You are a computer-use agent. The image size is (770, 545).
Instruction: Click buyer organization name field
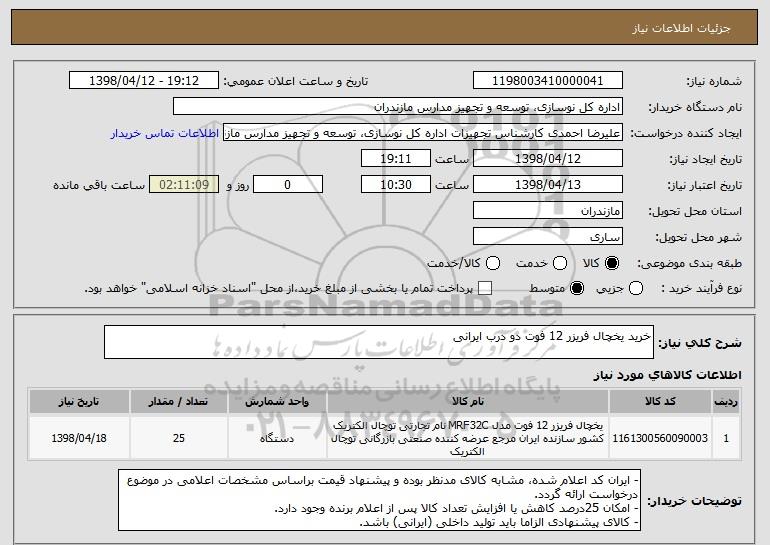pyautogui.click(x=398, y=107)
